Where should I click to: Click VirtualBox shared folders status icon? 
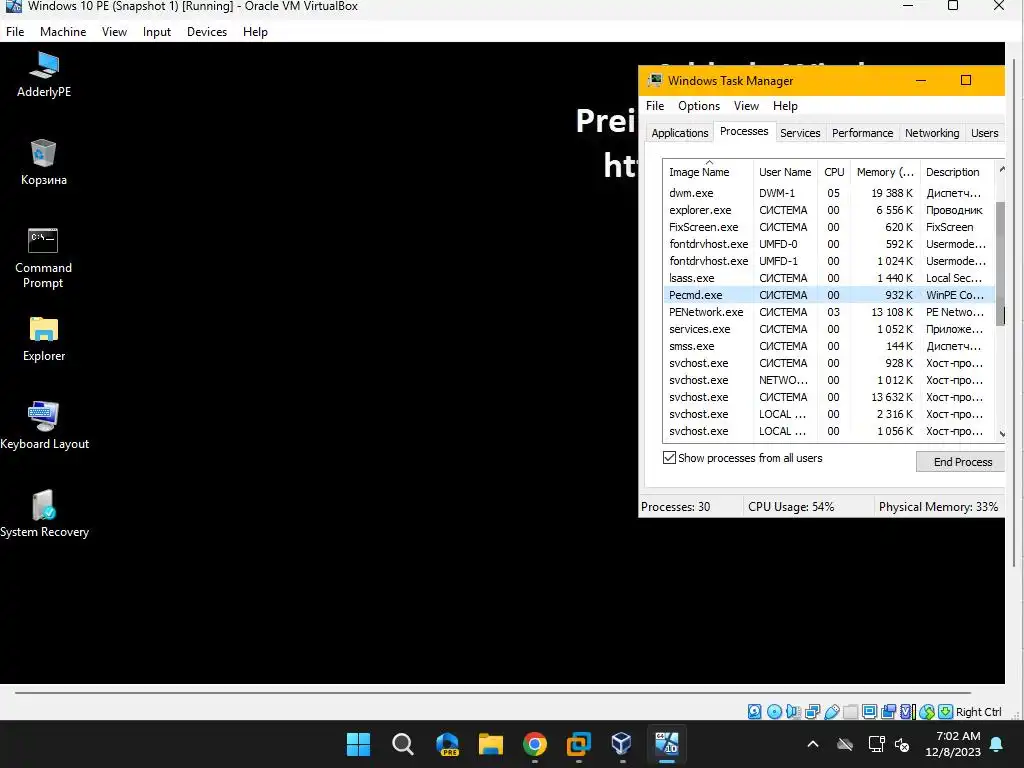[850, 712]
